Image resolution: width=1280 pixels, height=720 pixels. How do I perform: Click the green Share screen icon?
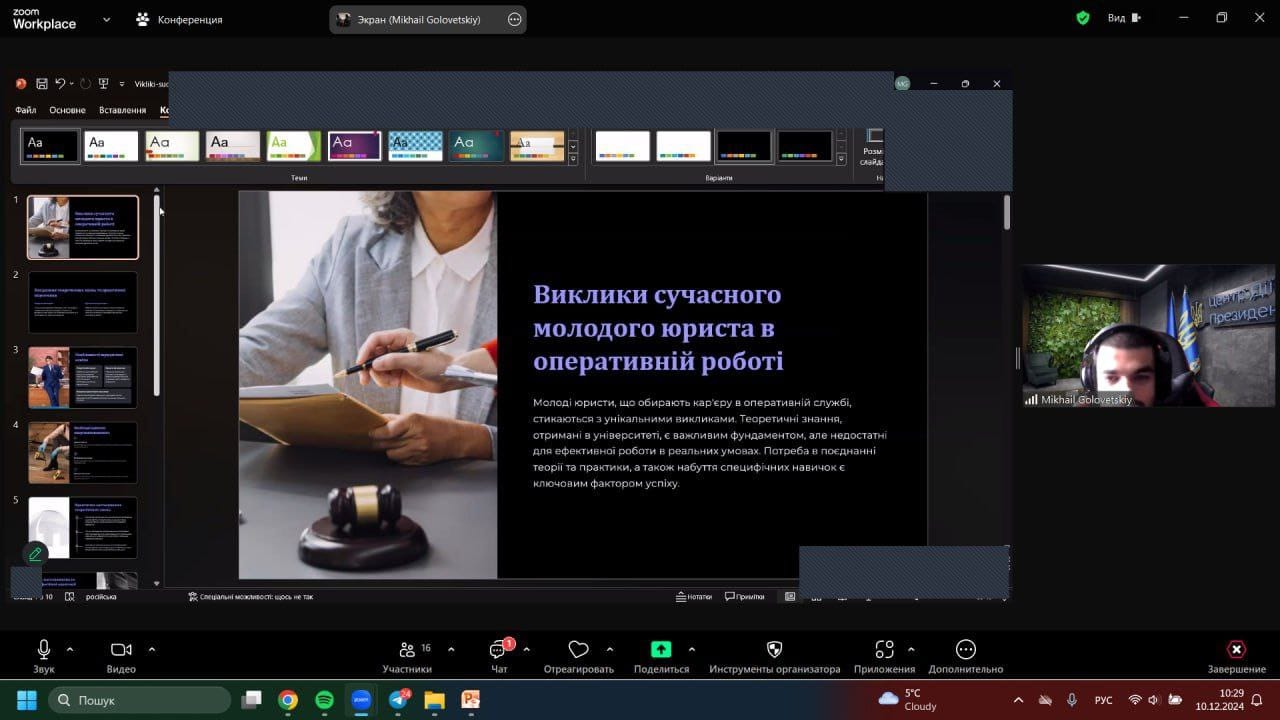click(x=661, y=650)
